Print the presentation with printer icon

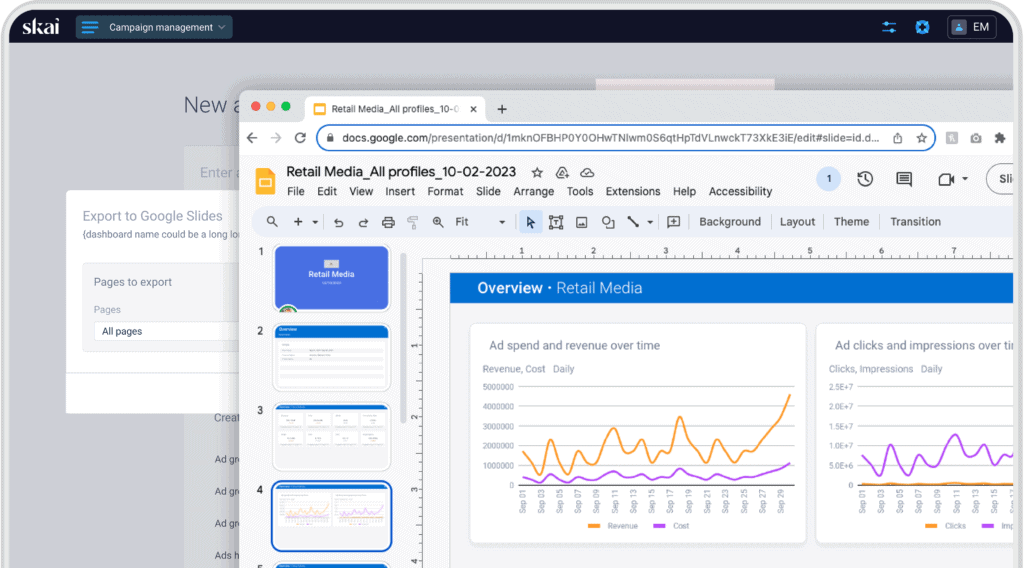[x=388, y=223]
